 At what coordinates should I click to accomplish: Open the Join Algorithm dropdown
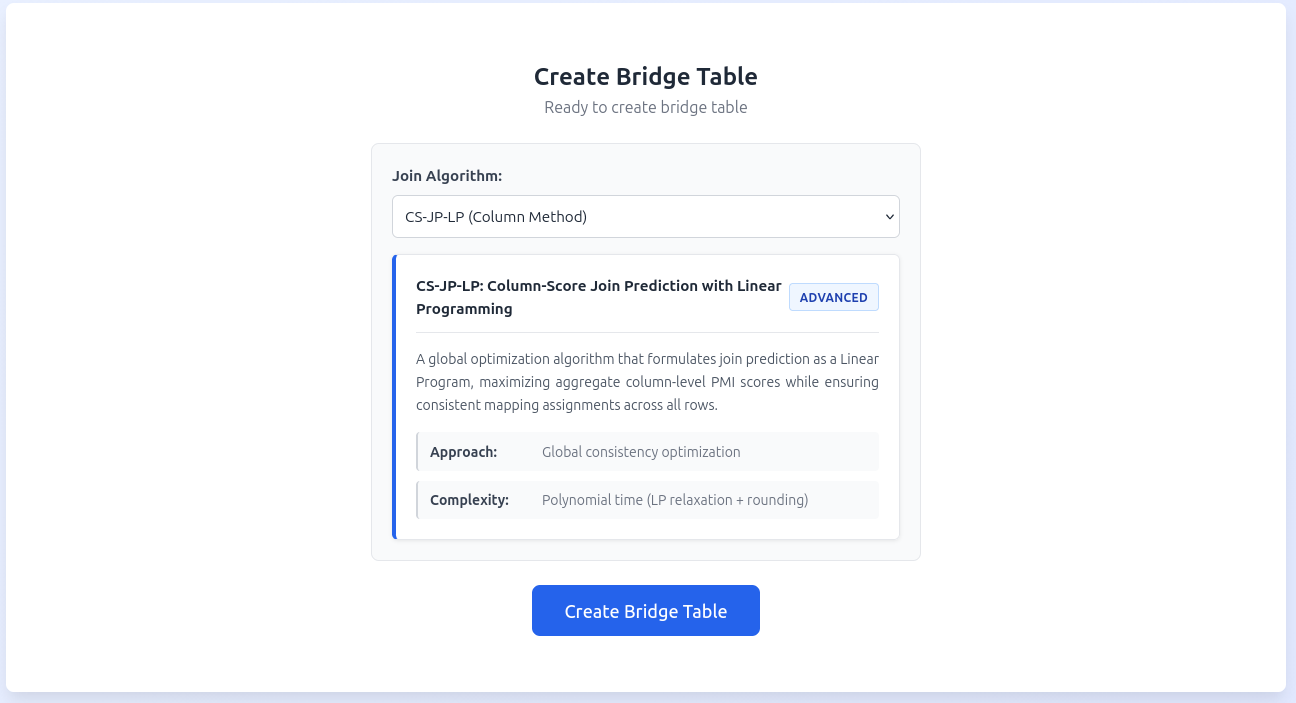(x=645, y=216)
